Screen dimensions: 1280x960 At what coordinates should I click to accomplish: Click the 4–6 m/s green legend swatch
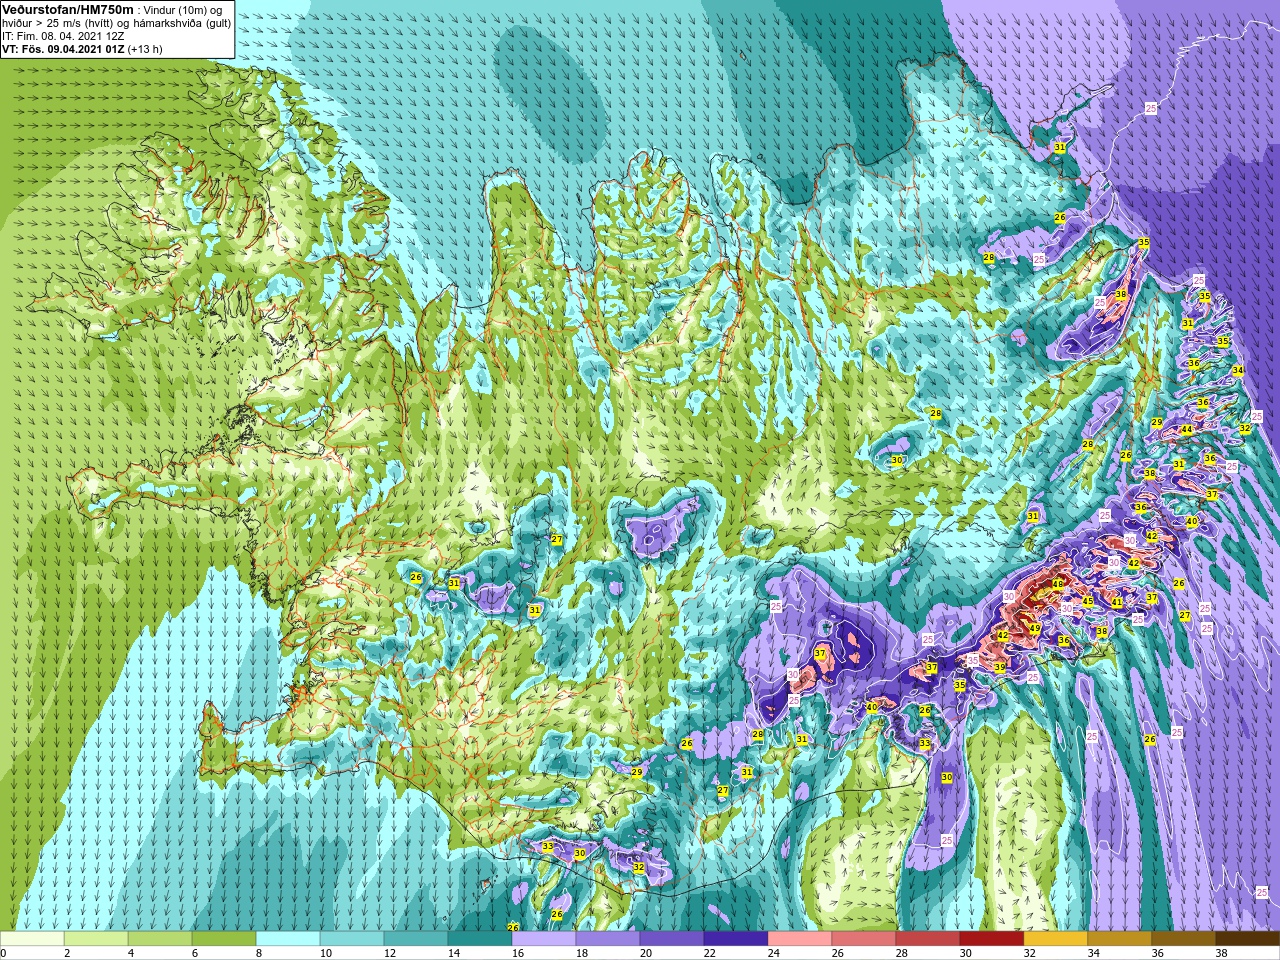tap(160, 939)
